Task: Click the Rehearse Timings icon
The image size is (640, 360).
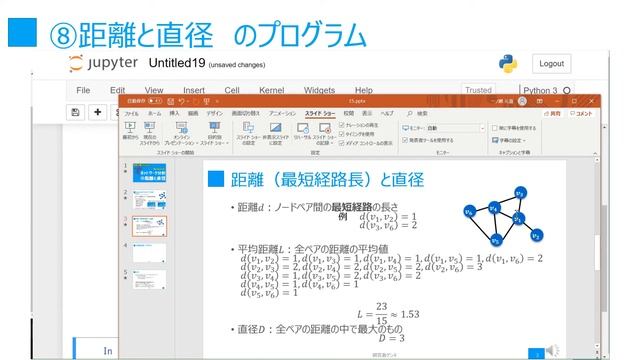Action: 302,128
